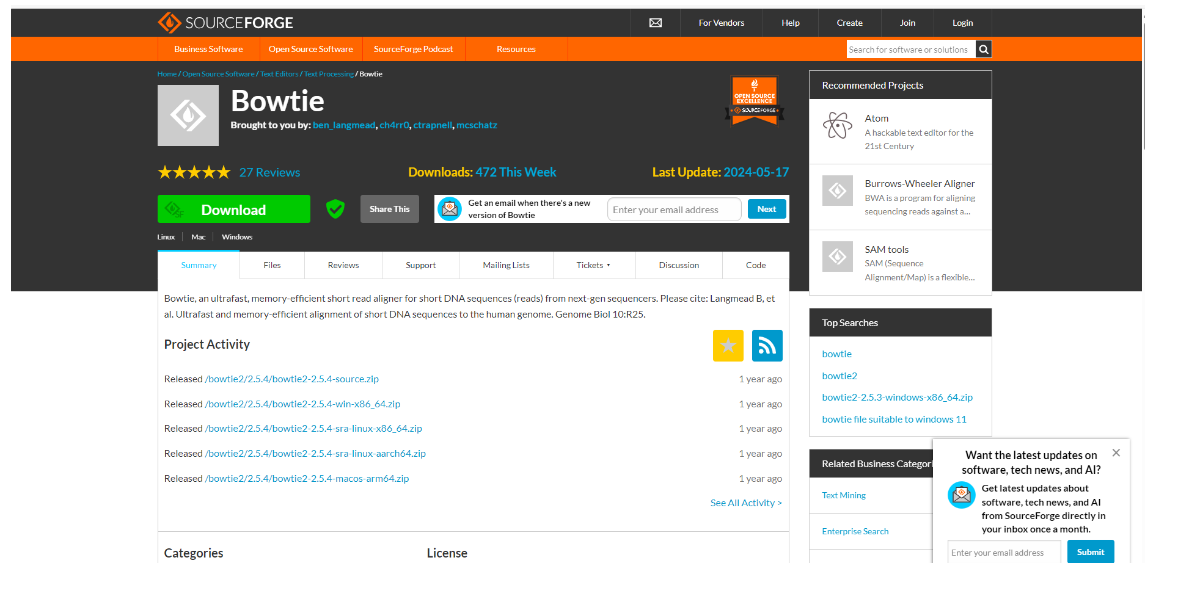Open Enterprise Search category link

coord(855,531)
